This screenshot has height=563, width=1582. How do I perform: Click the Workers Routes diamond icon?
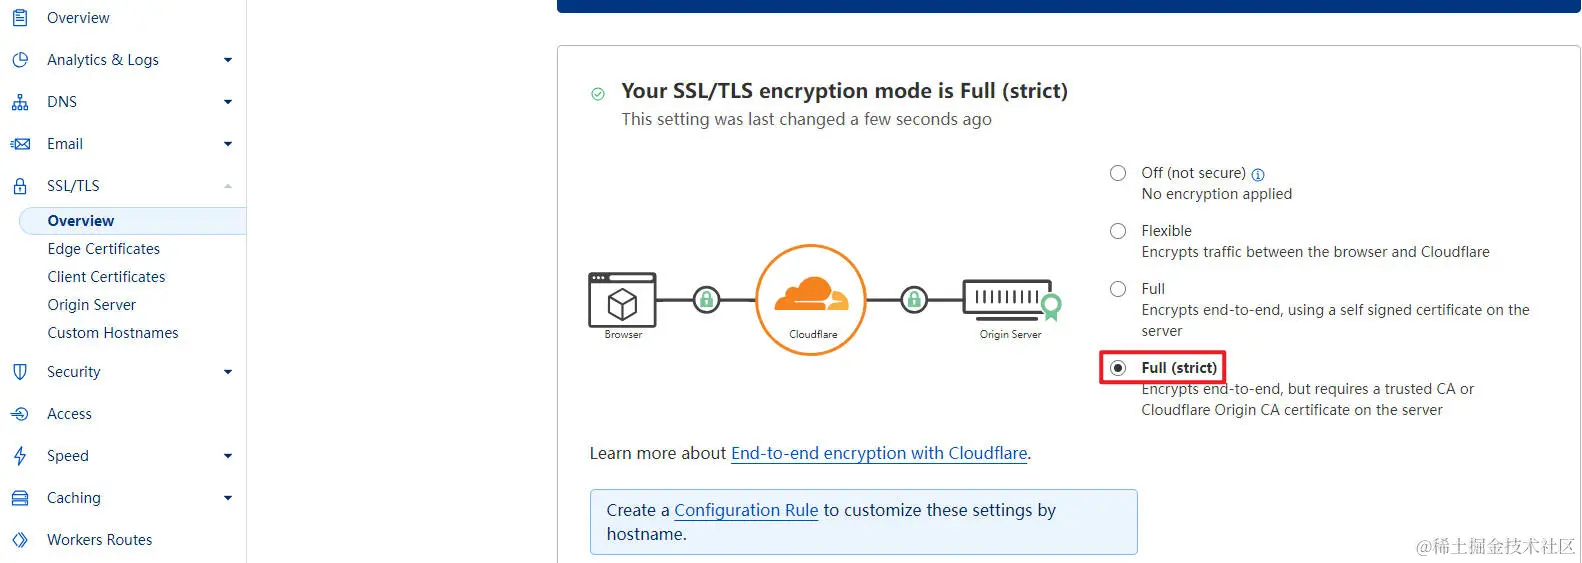tap(20, 540)
